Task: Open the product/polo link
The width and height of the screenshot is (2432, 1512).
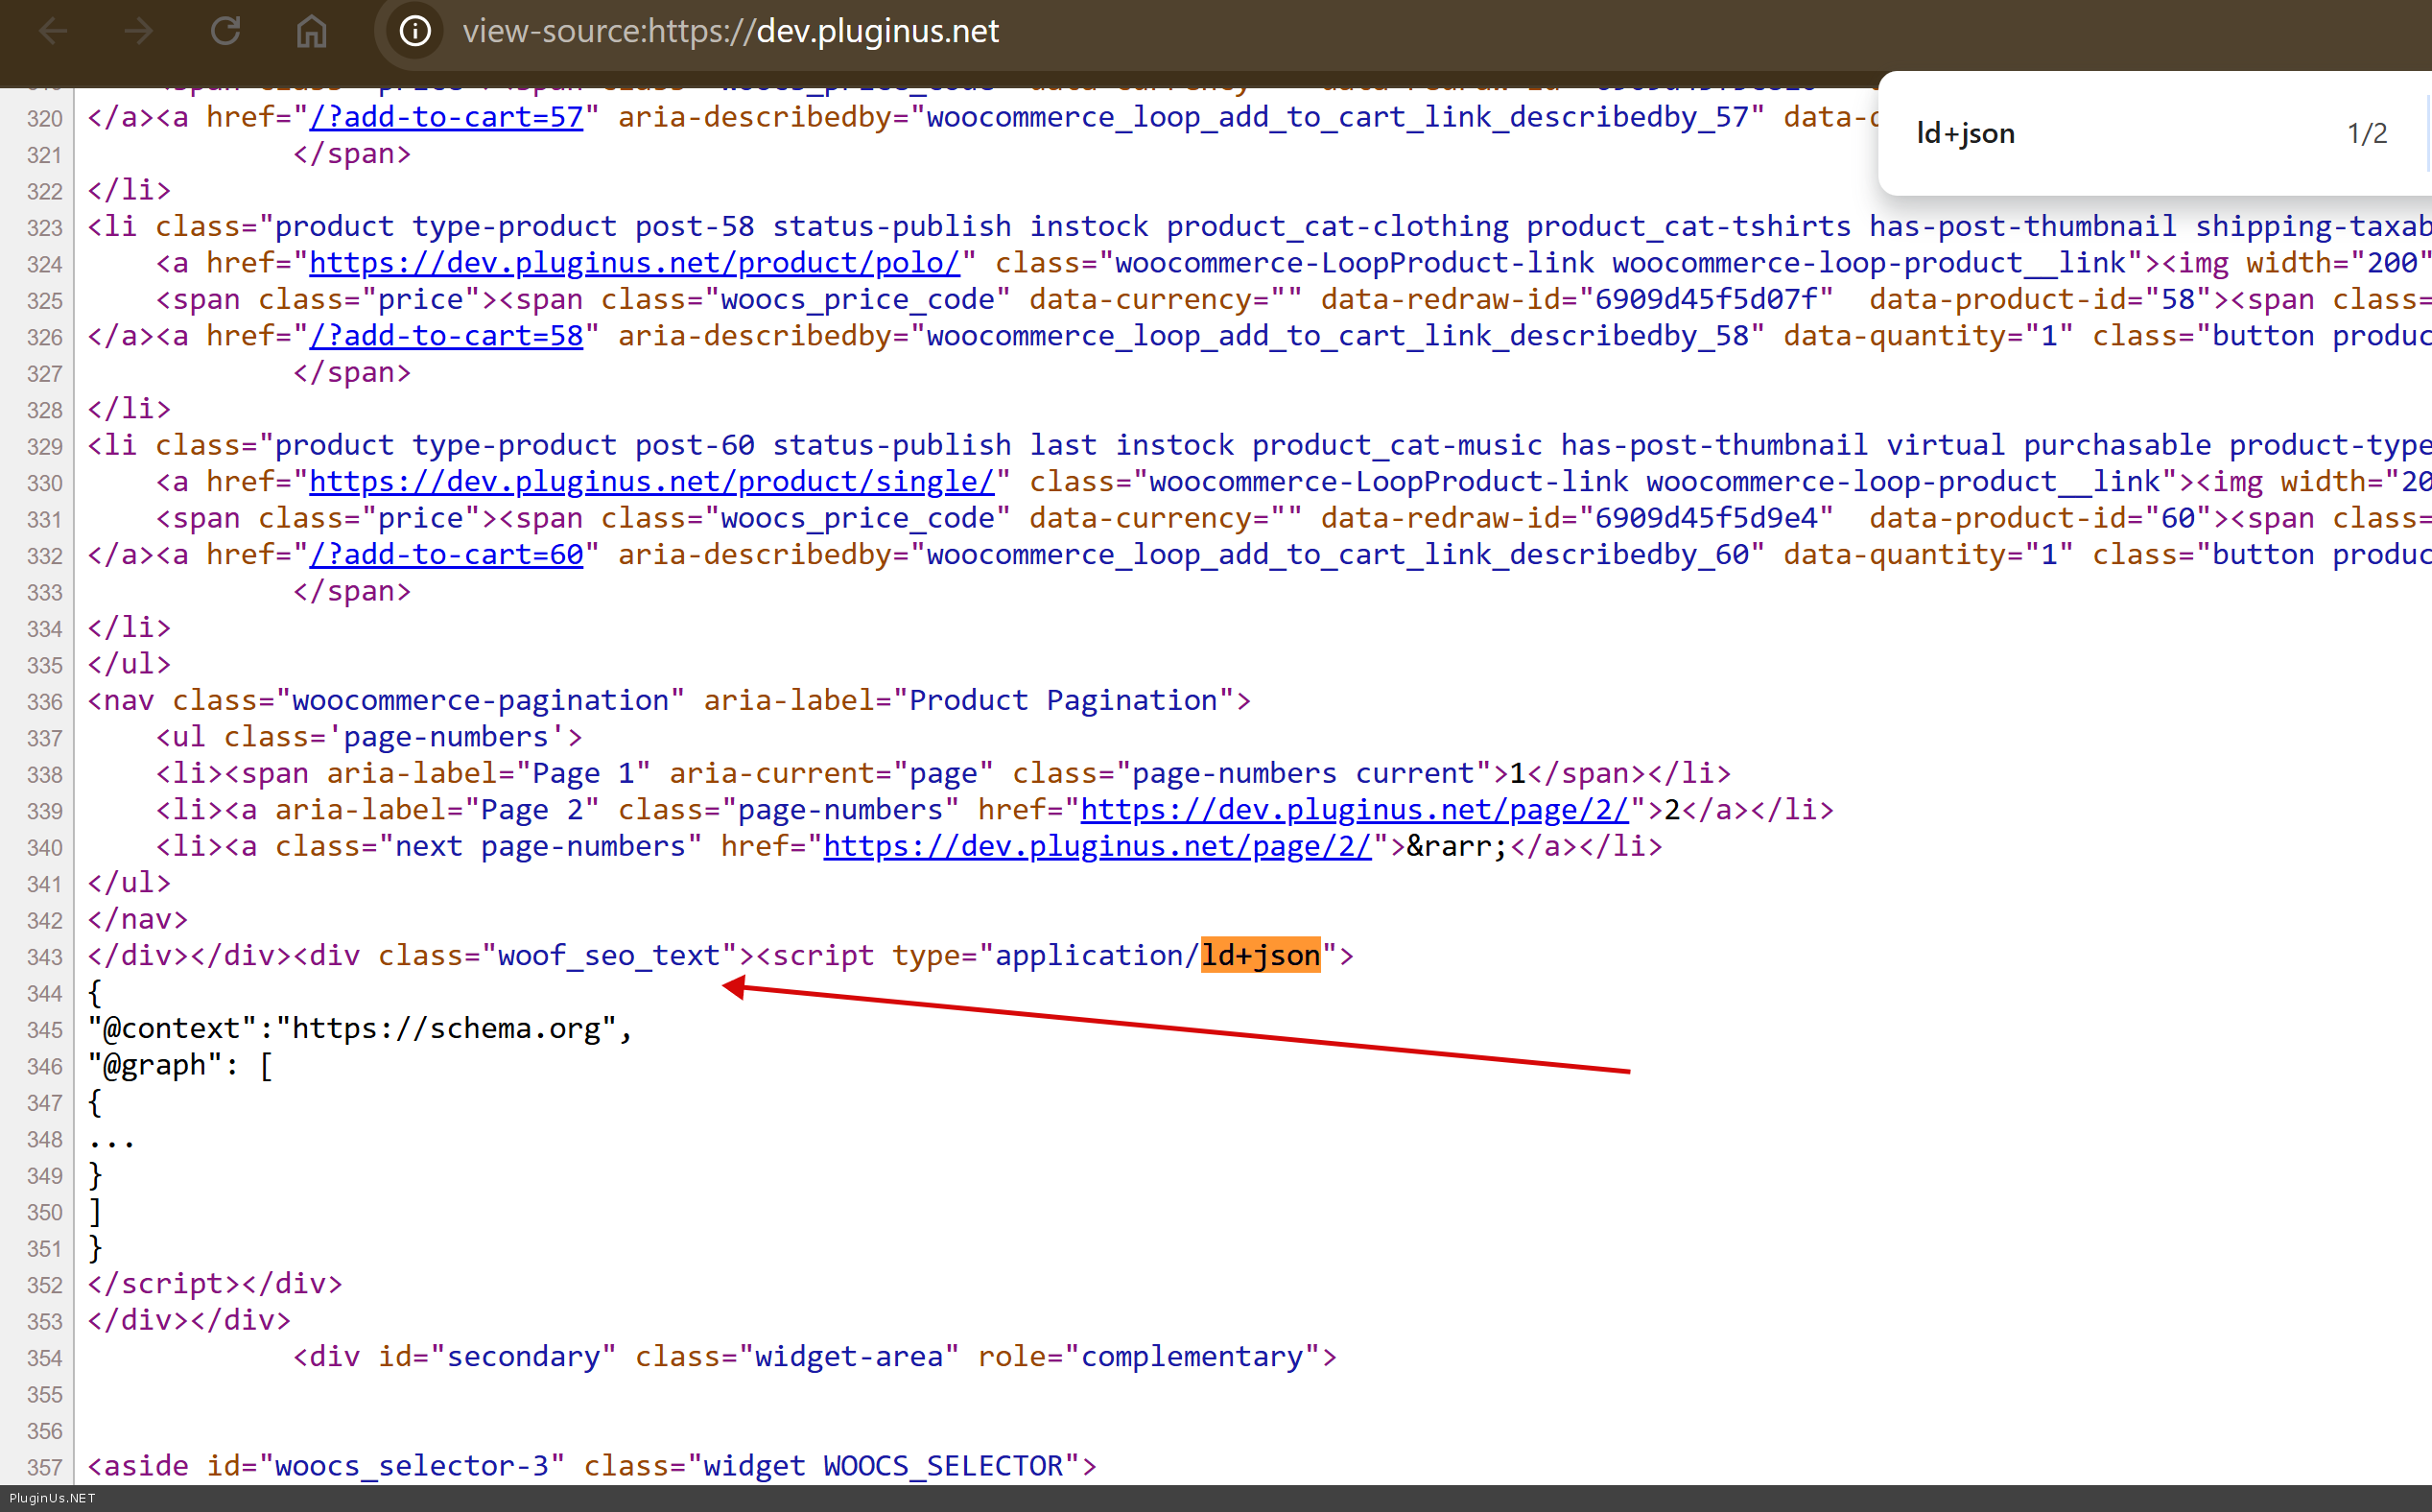Action: (634, 263)
